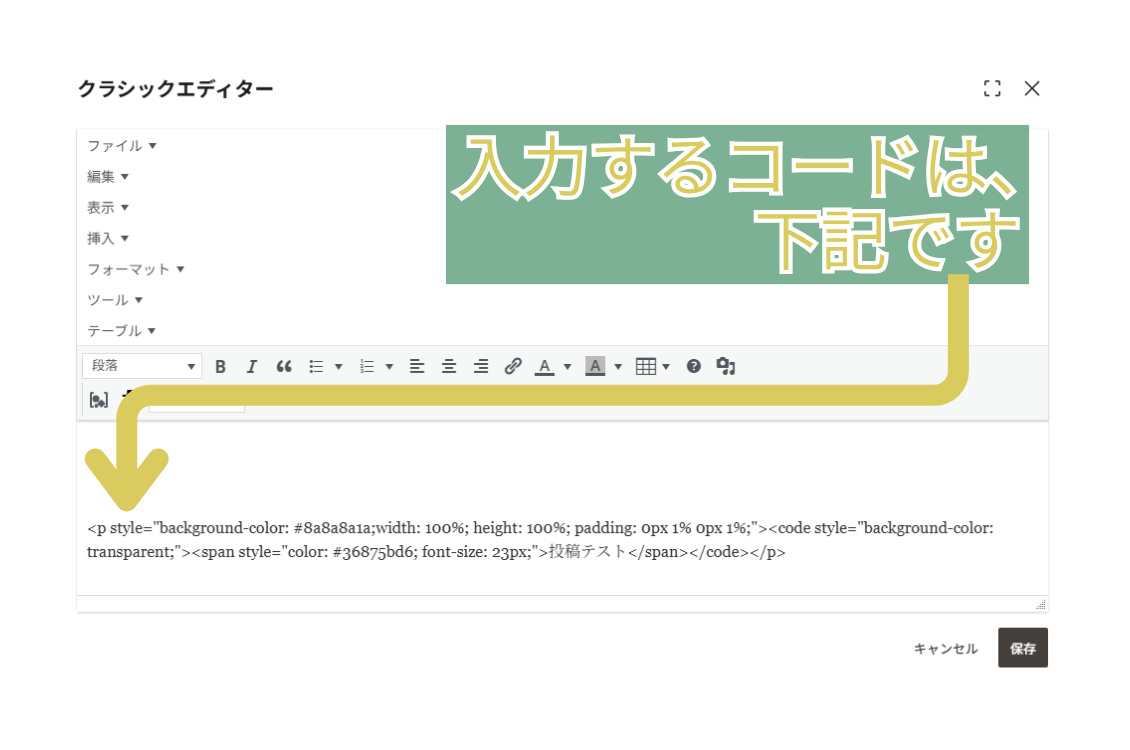Apply the background color button

tap(595, 367)
